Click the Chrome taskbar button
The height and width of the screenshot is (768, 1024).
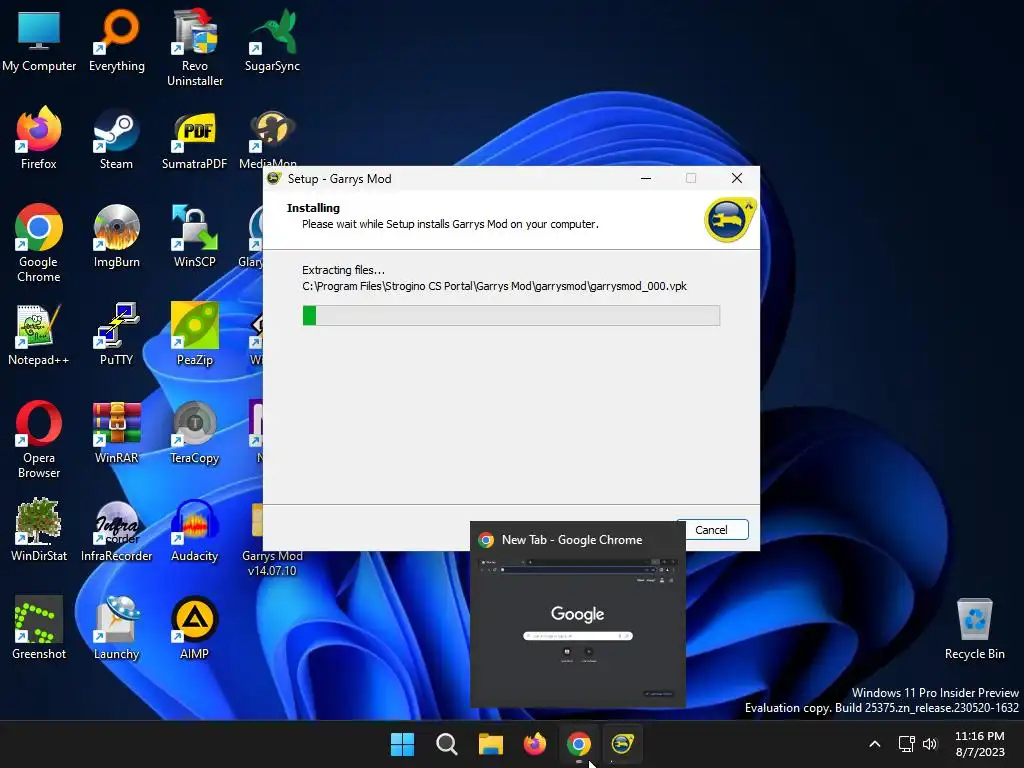(x=579, y=744)
